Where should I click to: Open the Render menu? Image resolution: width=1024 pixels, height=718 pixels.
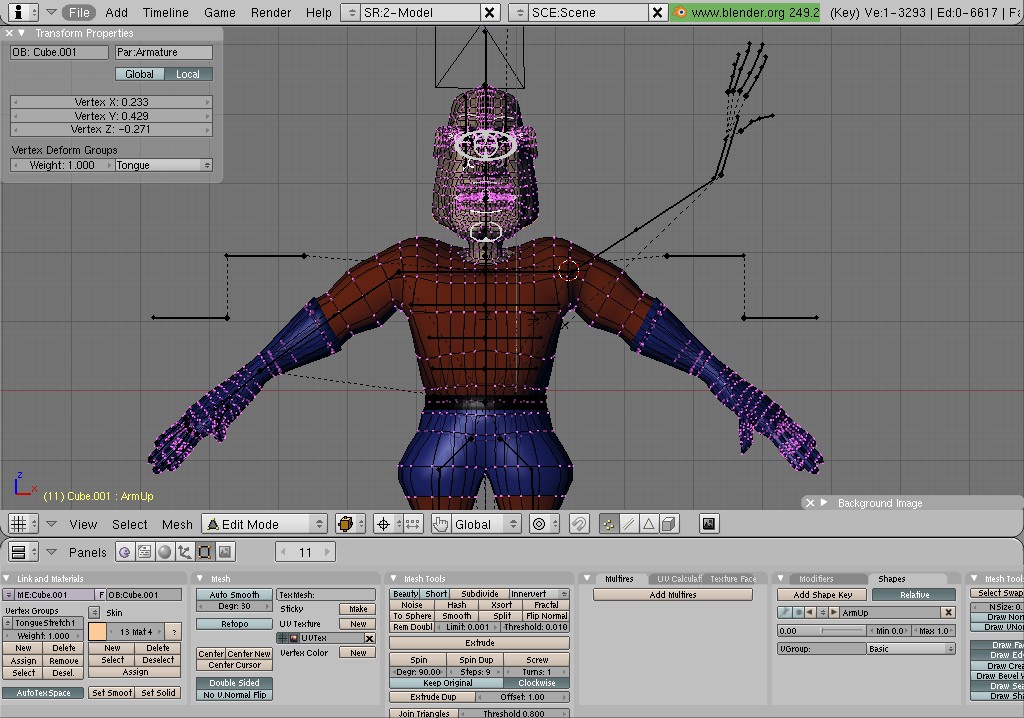click(271, 12)
